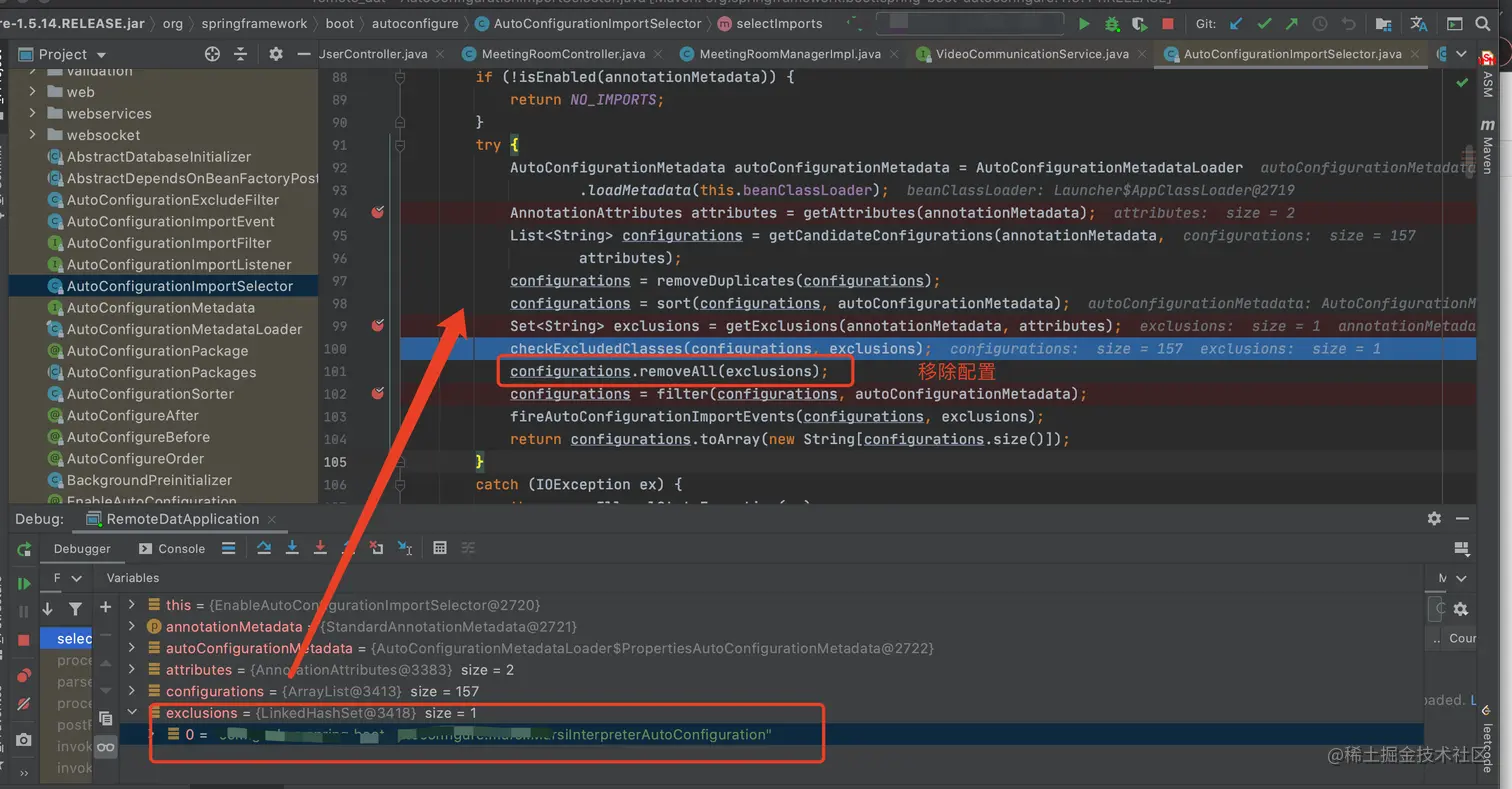This screenshot has width=1512, height=789.
Task: Select the Debugger tab
Action: click(x=82, y=548)
